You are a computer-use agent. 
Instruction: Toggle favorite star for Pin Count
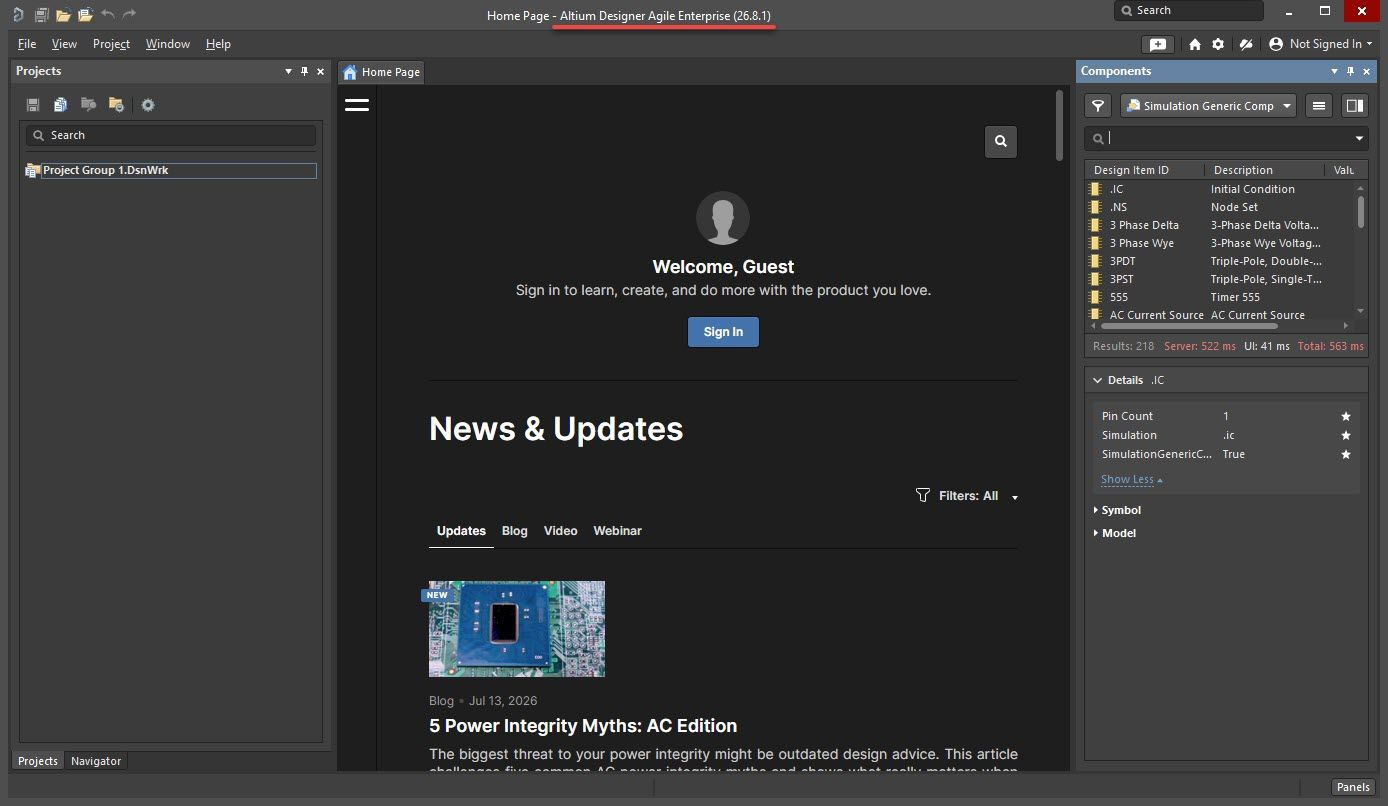[1346, 416]
